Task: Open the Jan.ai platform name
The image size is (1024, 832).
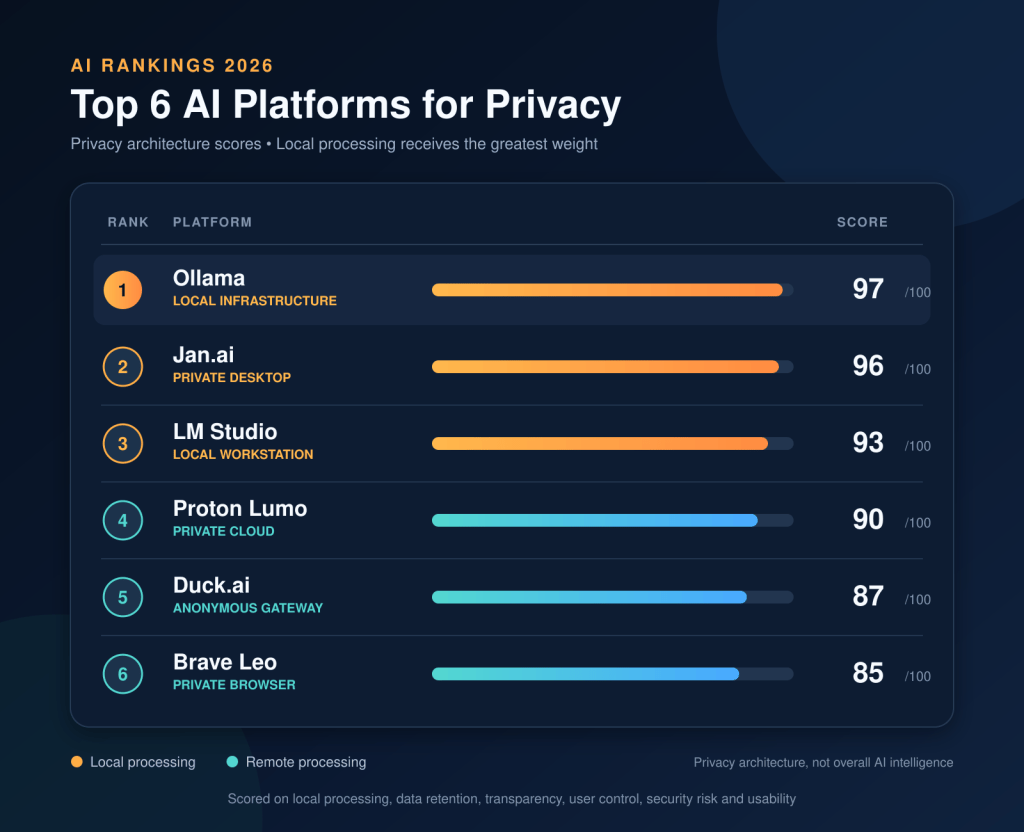Action: click(x=203, y=355)
